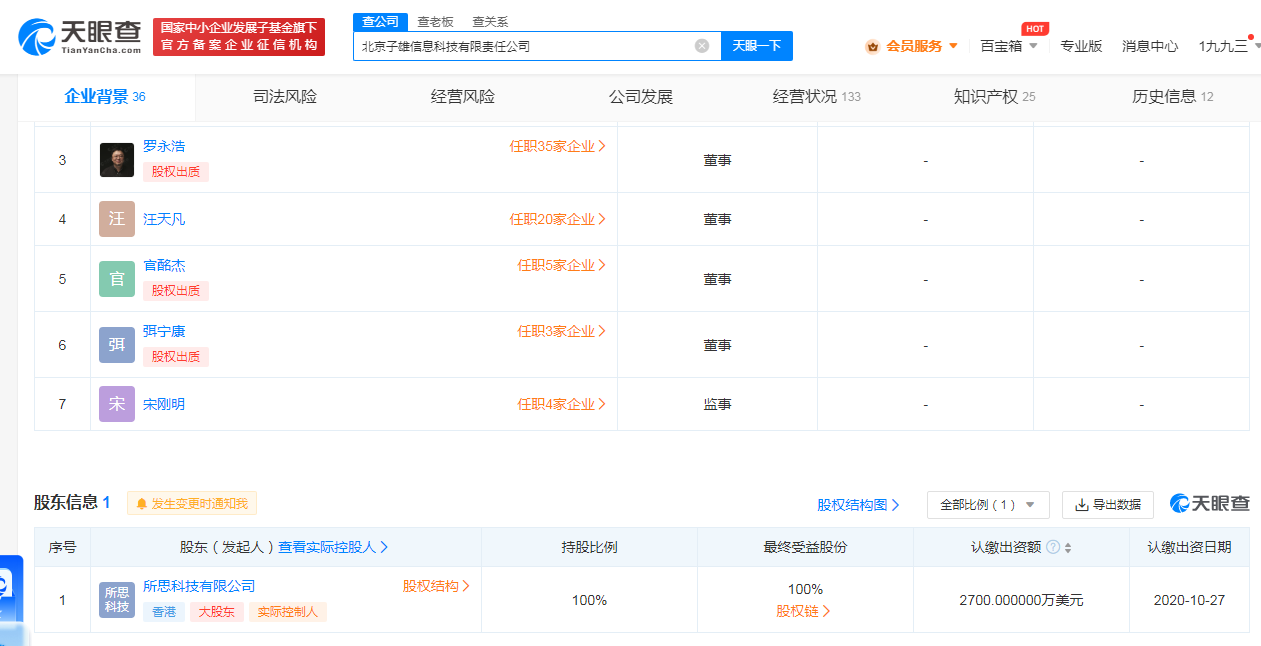Clear the search box text

pos(702,46)
